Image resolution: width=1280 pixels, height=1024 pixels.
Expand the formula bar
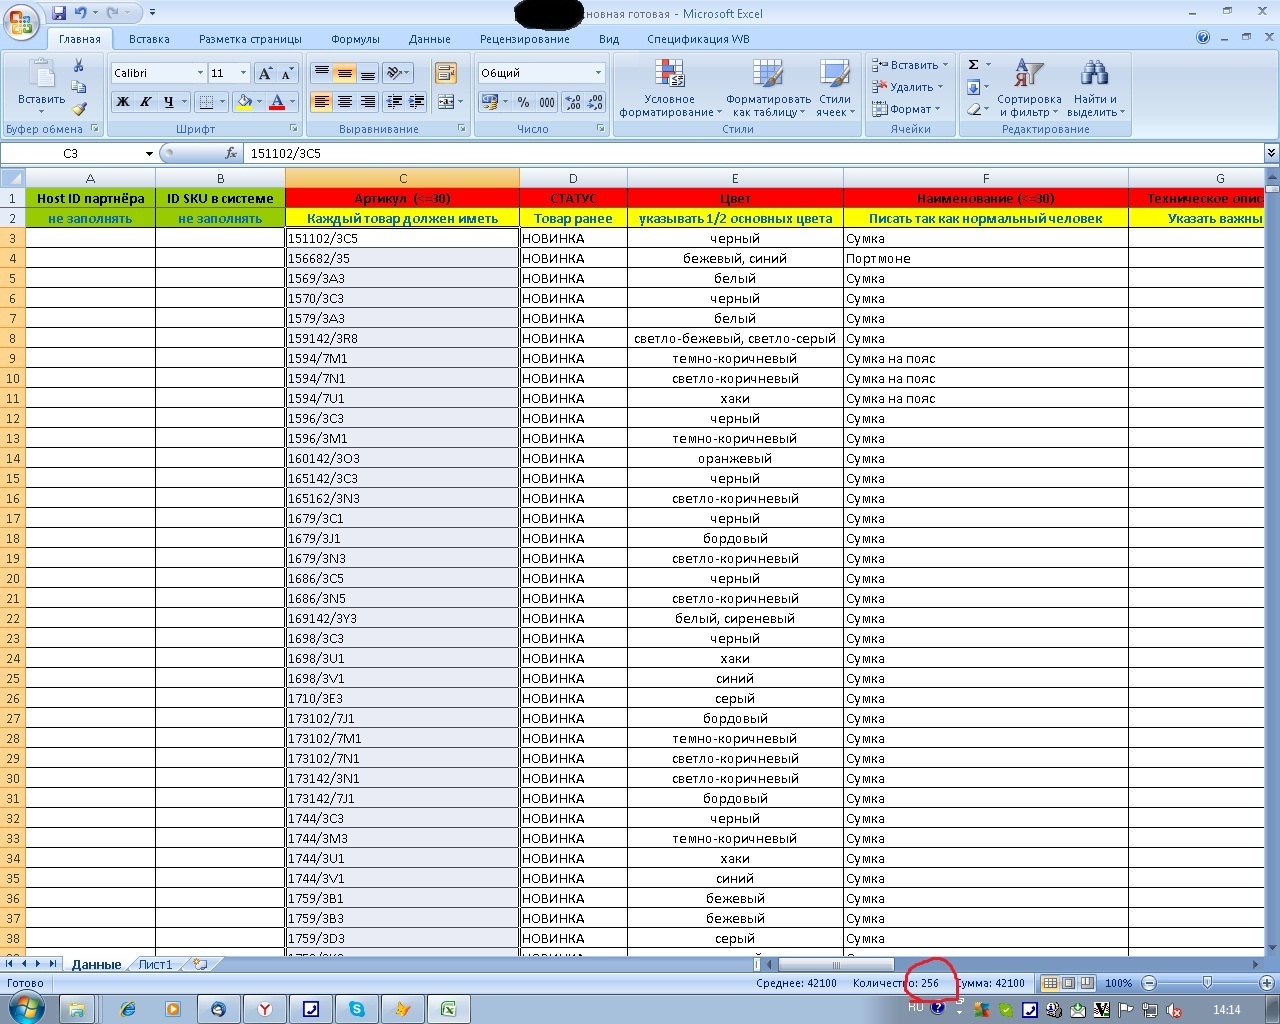coord(1271,153)
